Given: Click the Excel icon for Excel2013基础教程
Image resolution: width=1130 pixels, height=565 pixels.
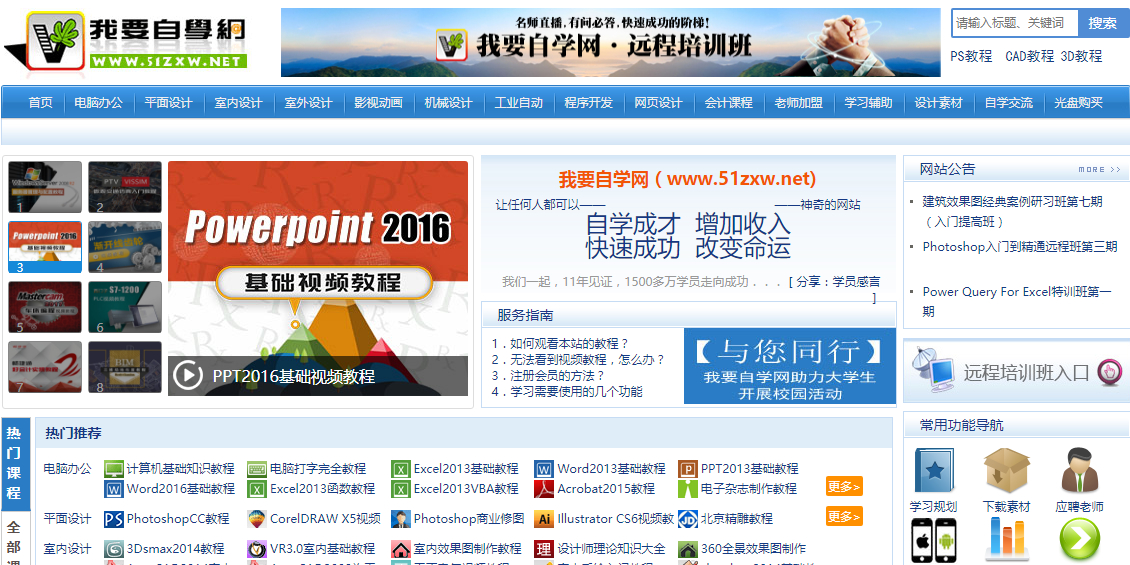Looking at the screenshot, I should click(x=401, y=469).
